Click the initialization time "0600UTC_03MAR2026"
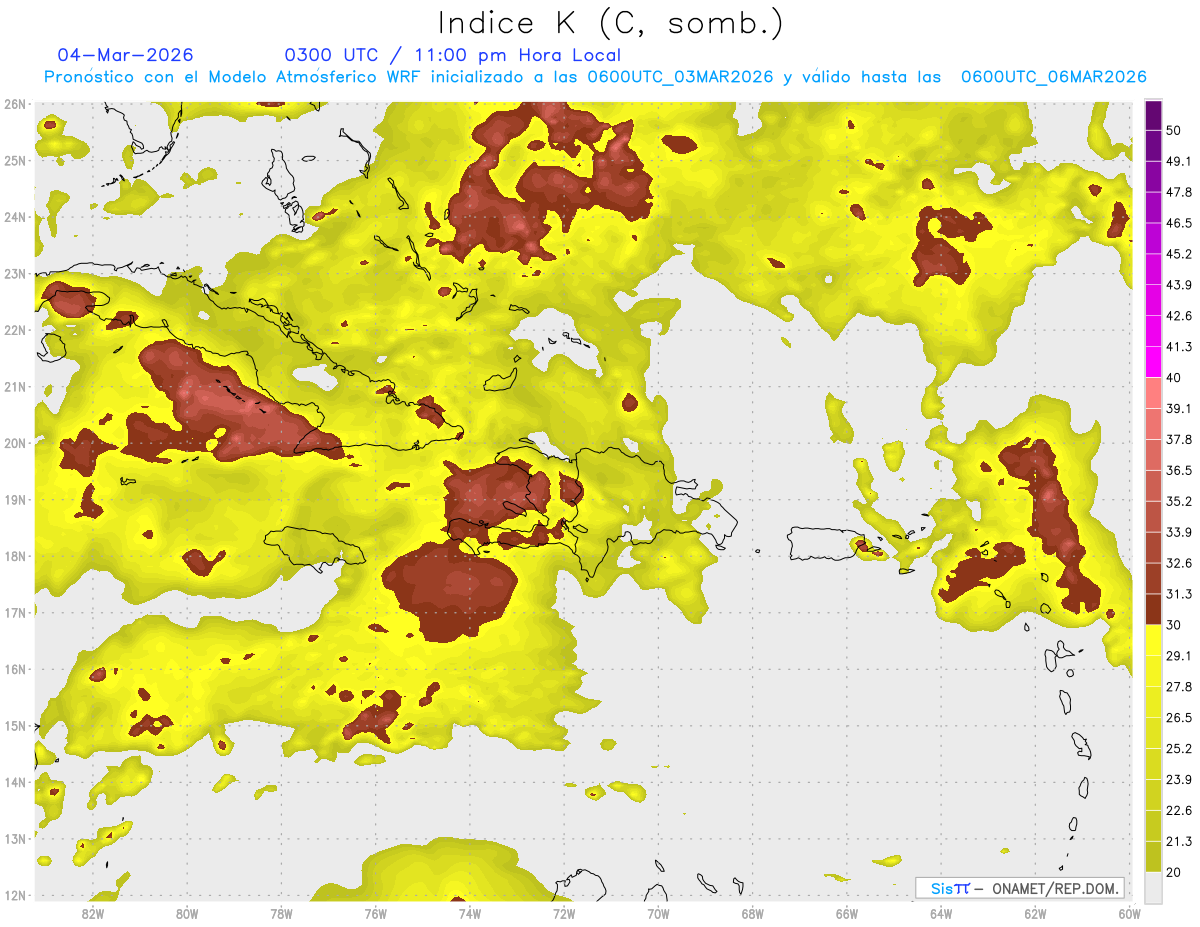Viewport: 1200px width, 927px height. tap(680, 77)
